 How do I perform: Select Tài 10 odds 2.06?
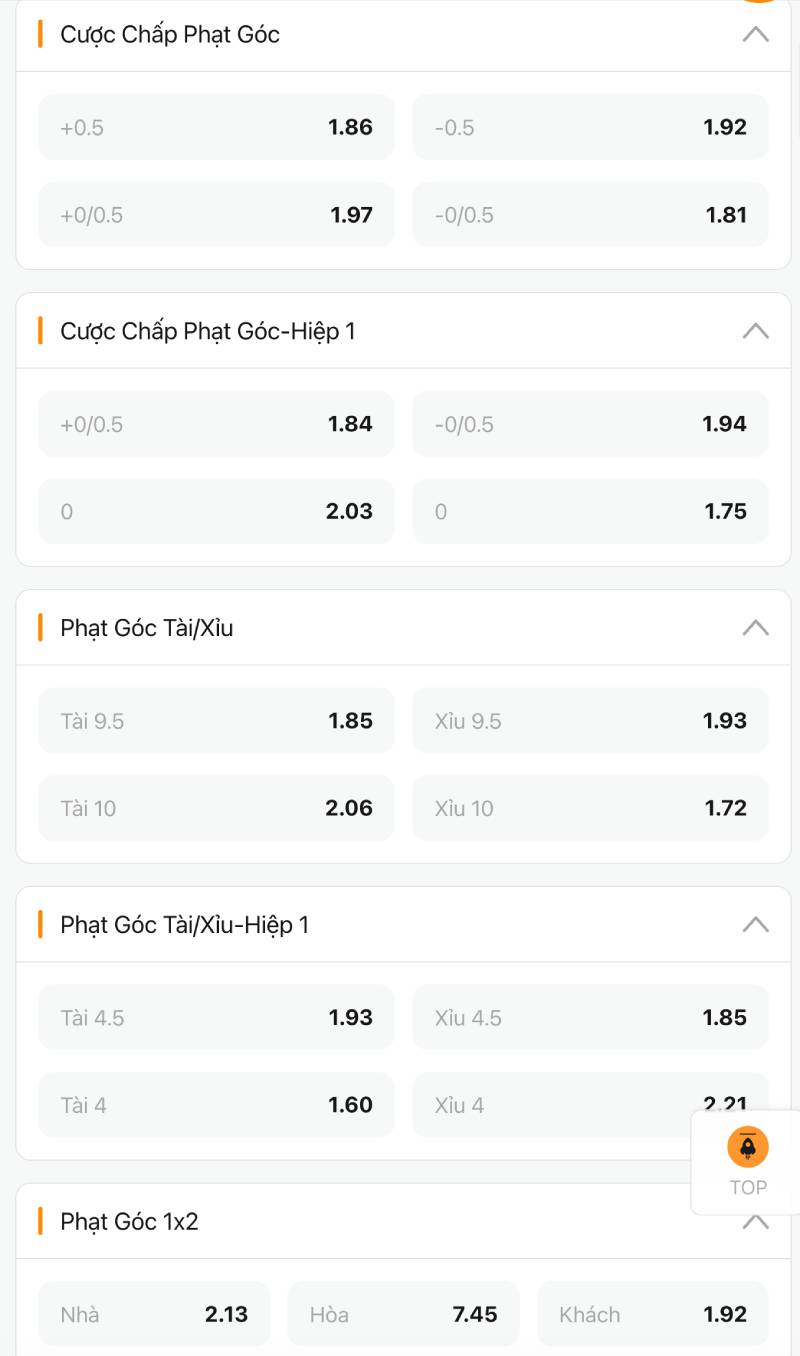pyautogui.click(x=216, y=808)
